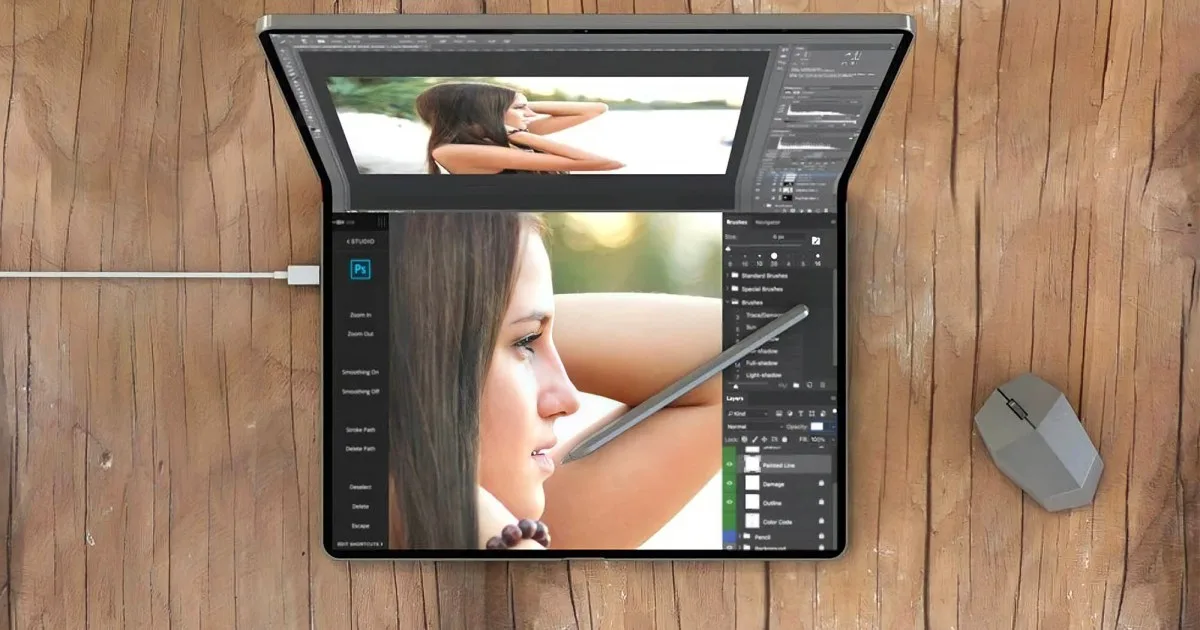Adjust the Fill percentage control
Viewport: 1200px width, 630px height.
click(x=817, y=439)
